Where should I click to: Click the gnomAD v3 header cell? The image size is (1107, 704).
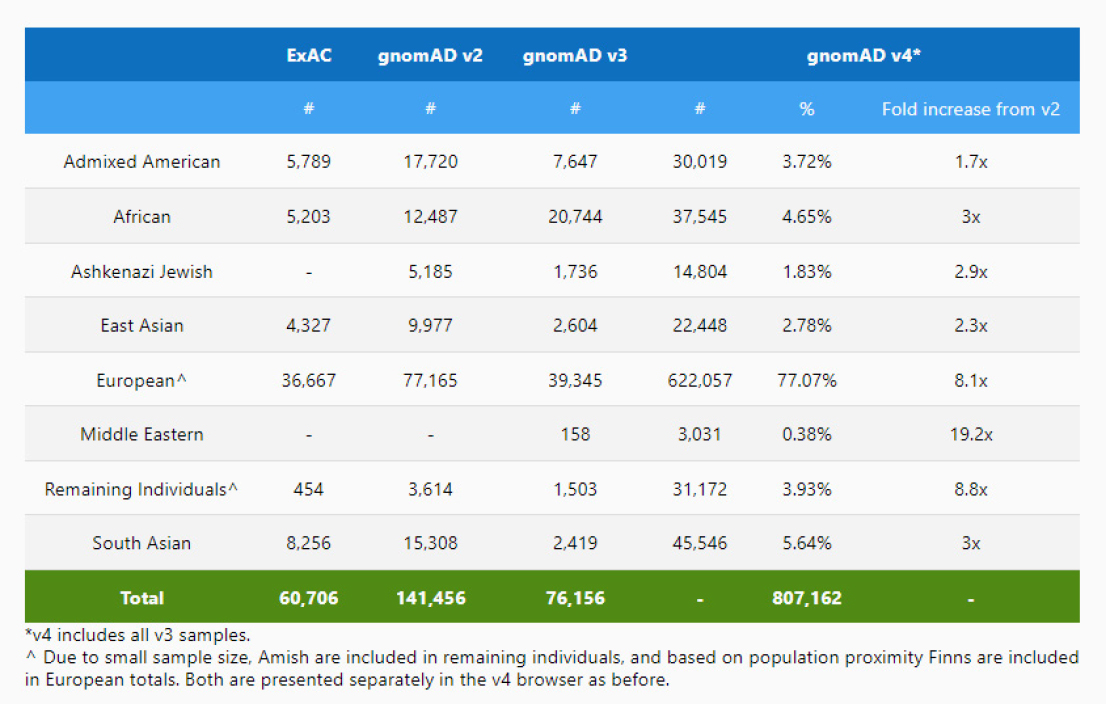tap(575, 55)
